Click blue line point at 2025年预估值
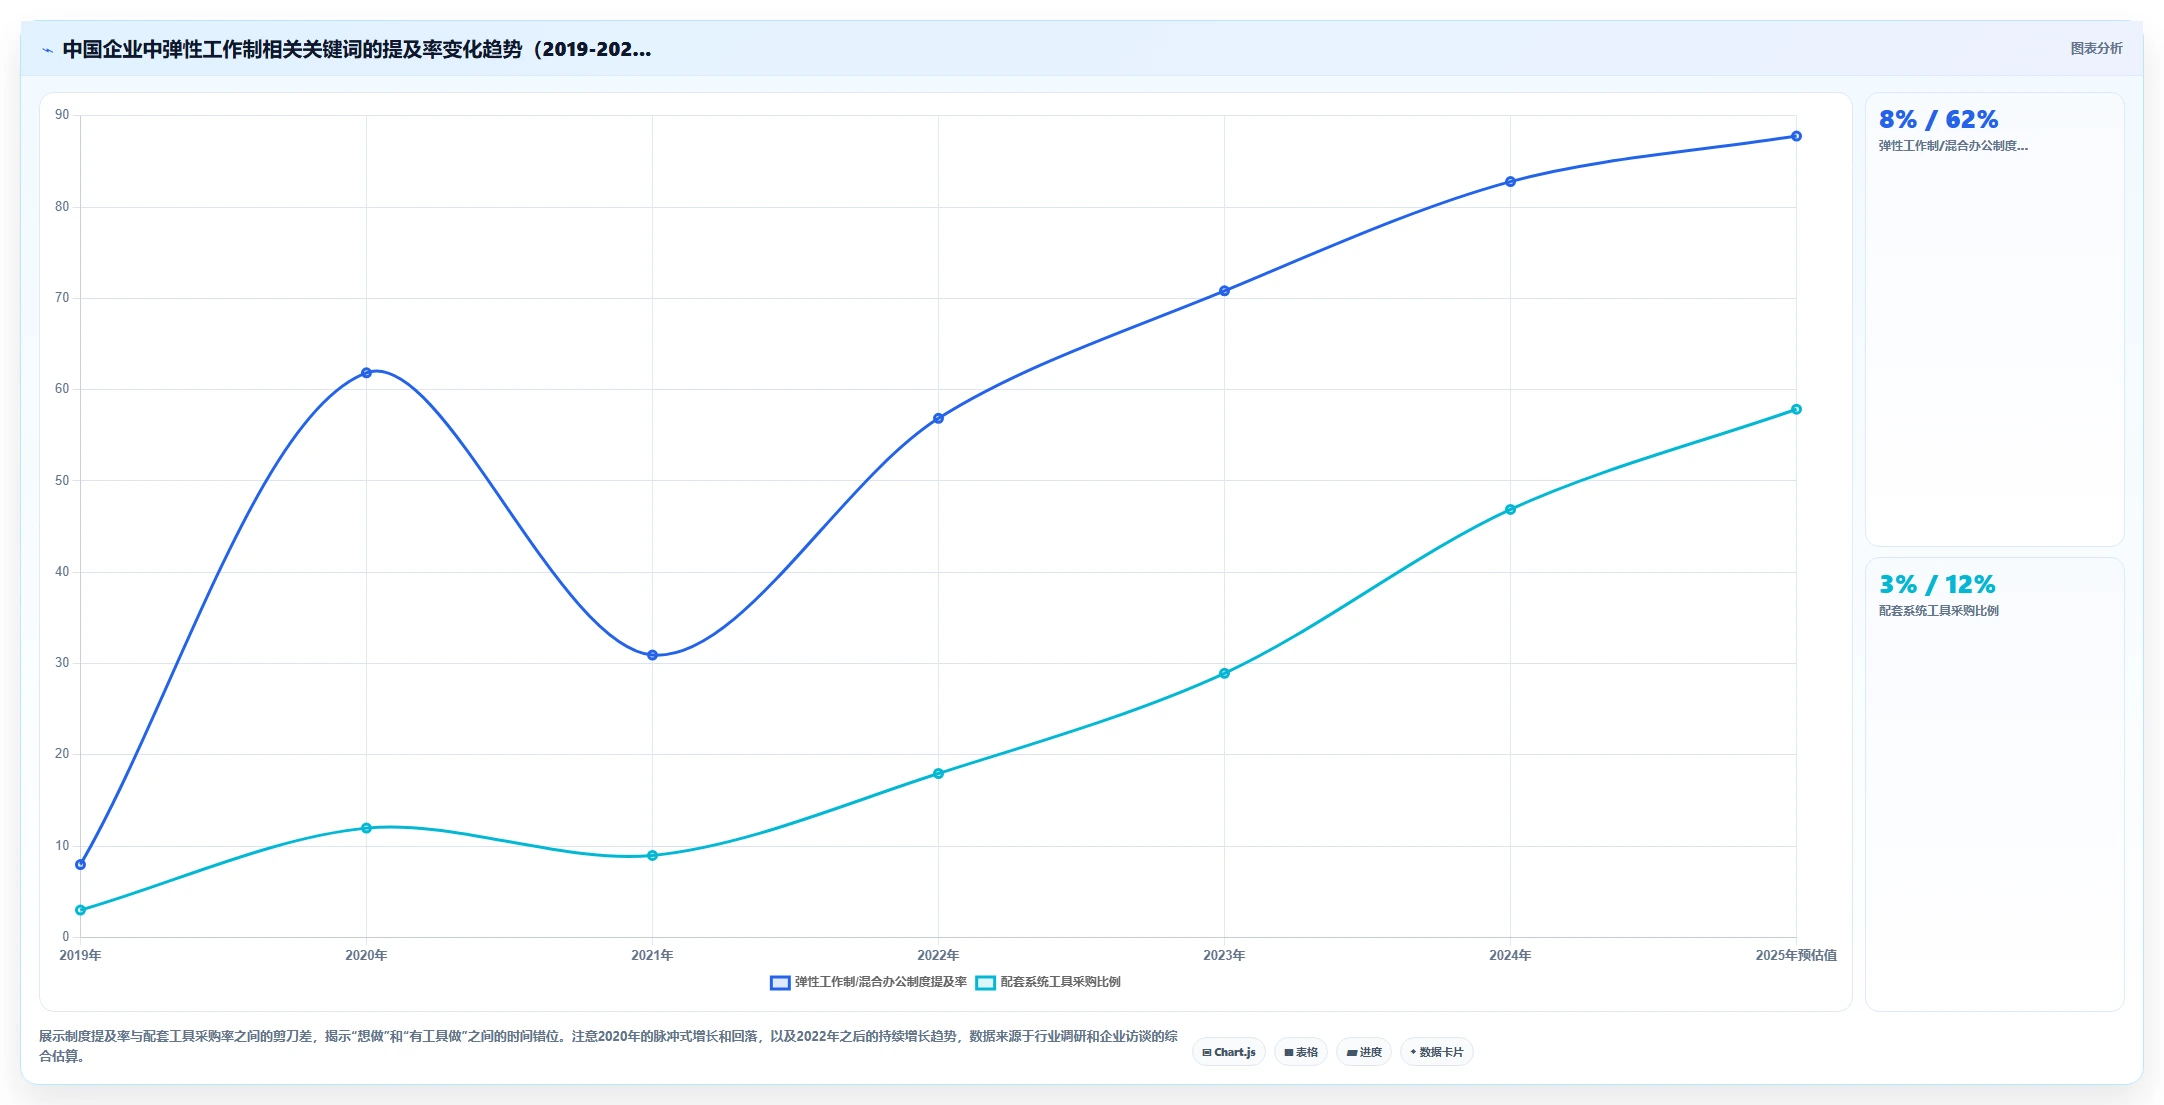This screenshot has width=2164, height=1105. [1796, 136]
